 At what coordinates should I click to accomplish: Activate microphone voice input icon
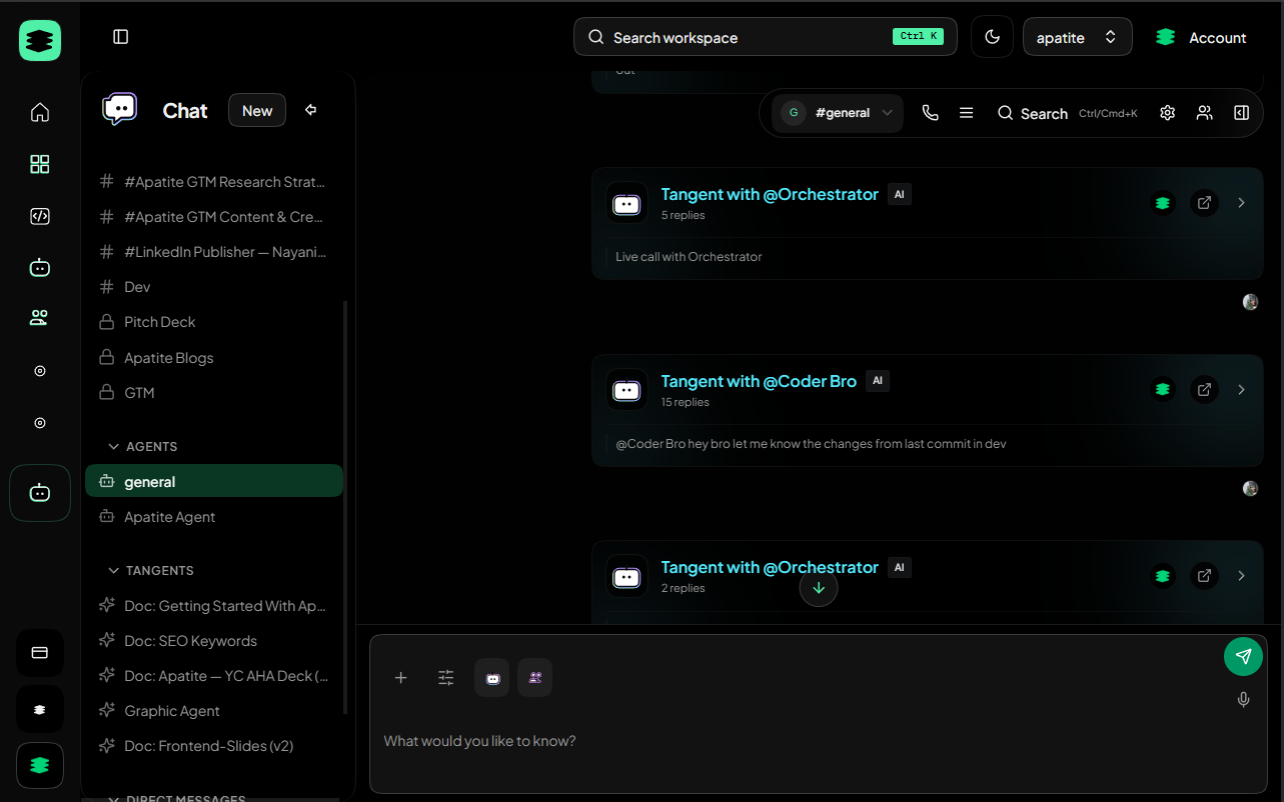pos(1243,700)
